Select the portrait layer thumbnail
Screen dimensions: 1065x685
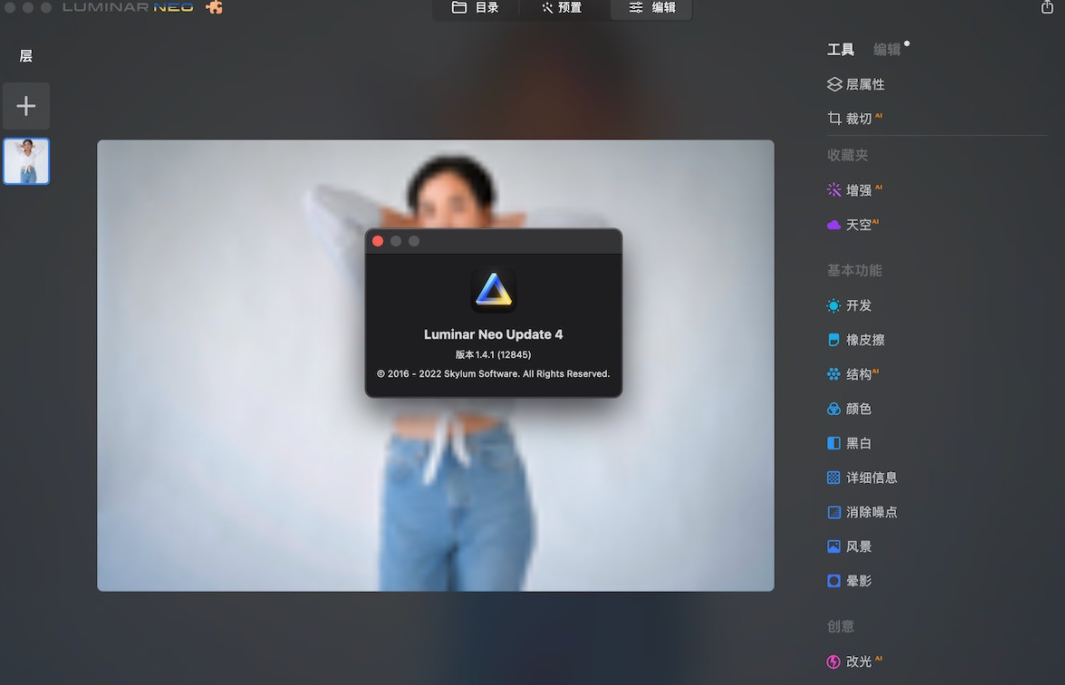point(26,161)
